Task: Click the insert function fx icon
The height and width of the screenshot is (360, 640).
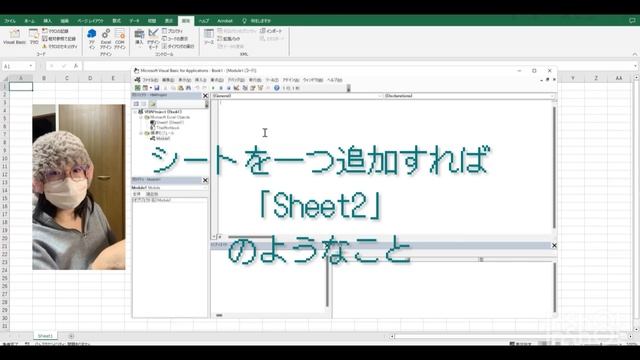Action: [76, 66]
